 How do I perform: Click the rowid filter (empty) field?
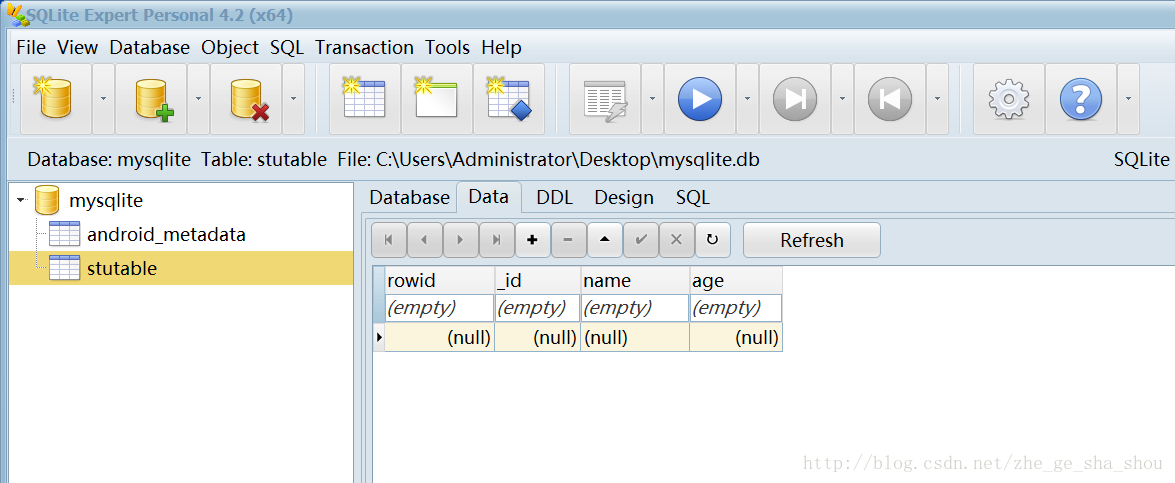(x=439, y=308)
